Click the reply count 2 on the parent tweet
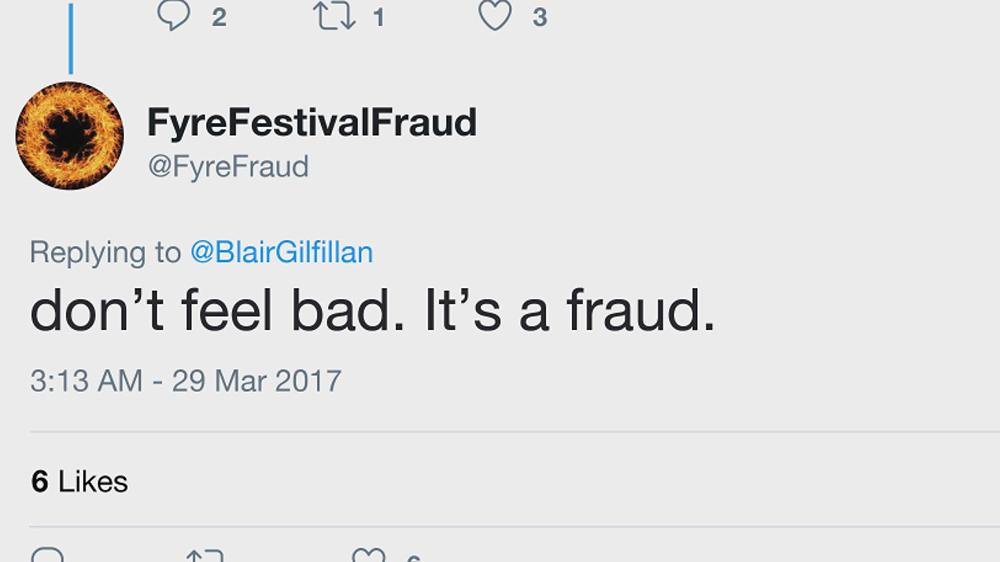Image resolution: width=1000 pixels, height=562 pixels. click(x=219, y=17)
